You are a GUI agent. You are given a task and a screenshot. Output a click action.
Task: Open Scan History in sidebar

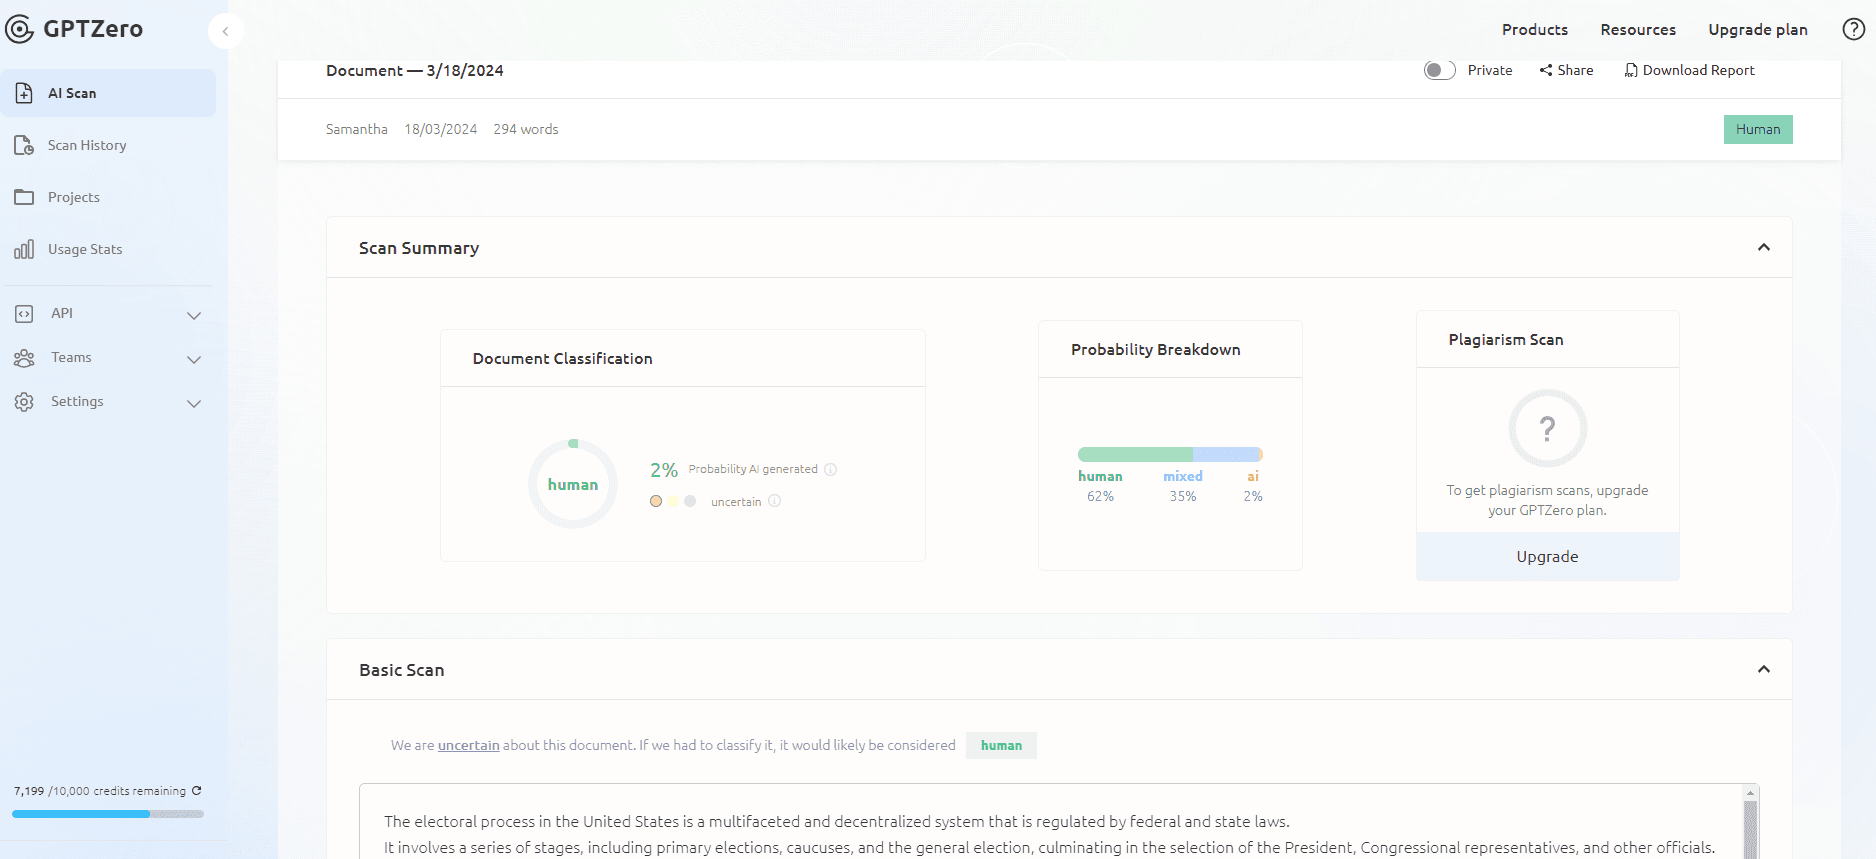click(x=87, y=145)
